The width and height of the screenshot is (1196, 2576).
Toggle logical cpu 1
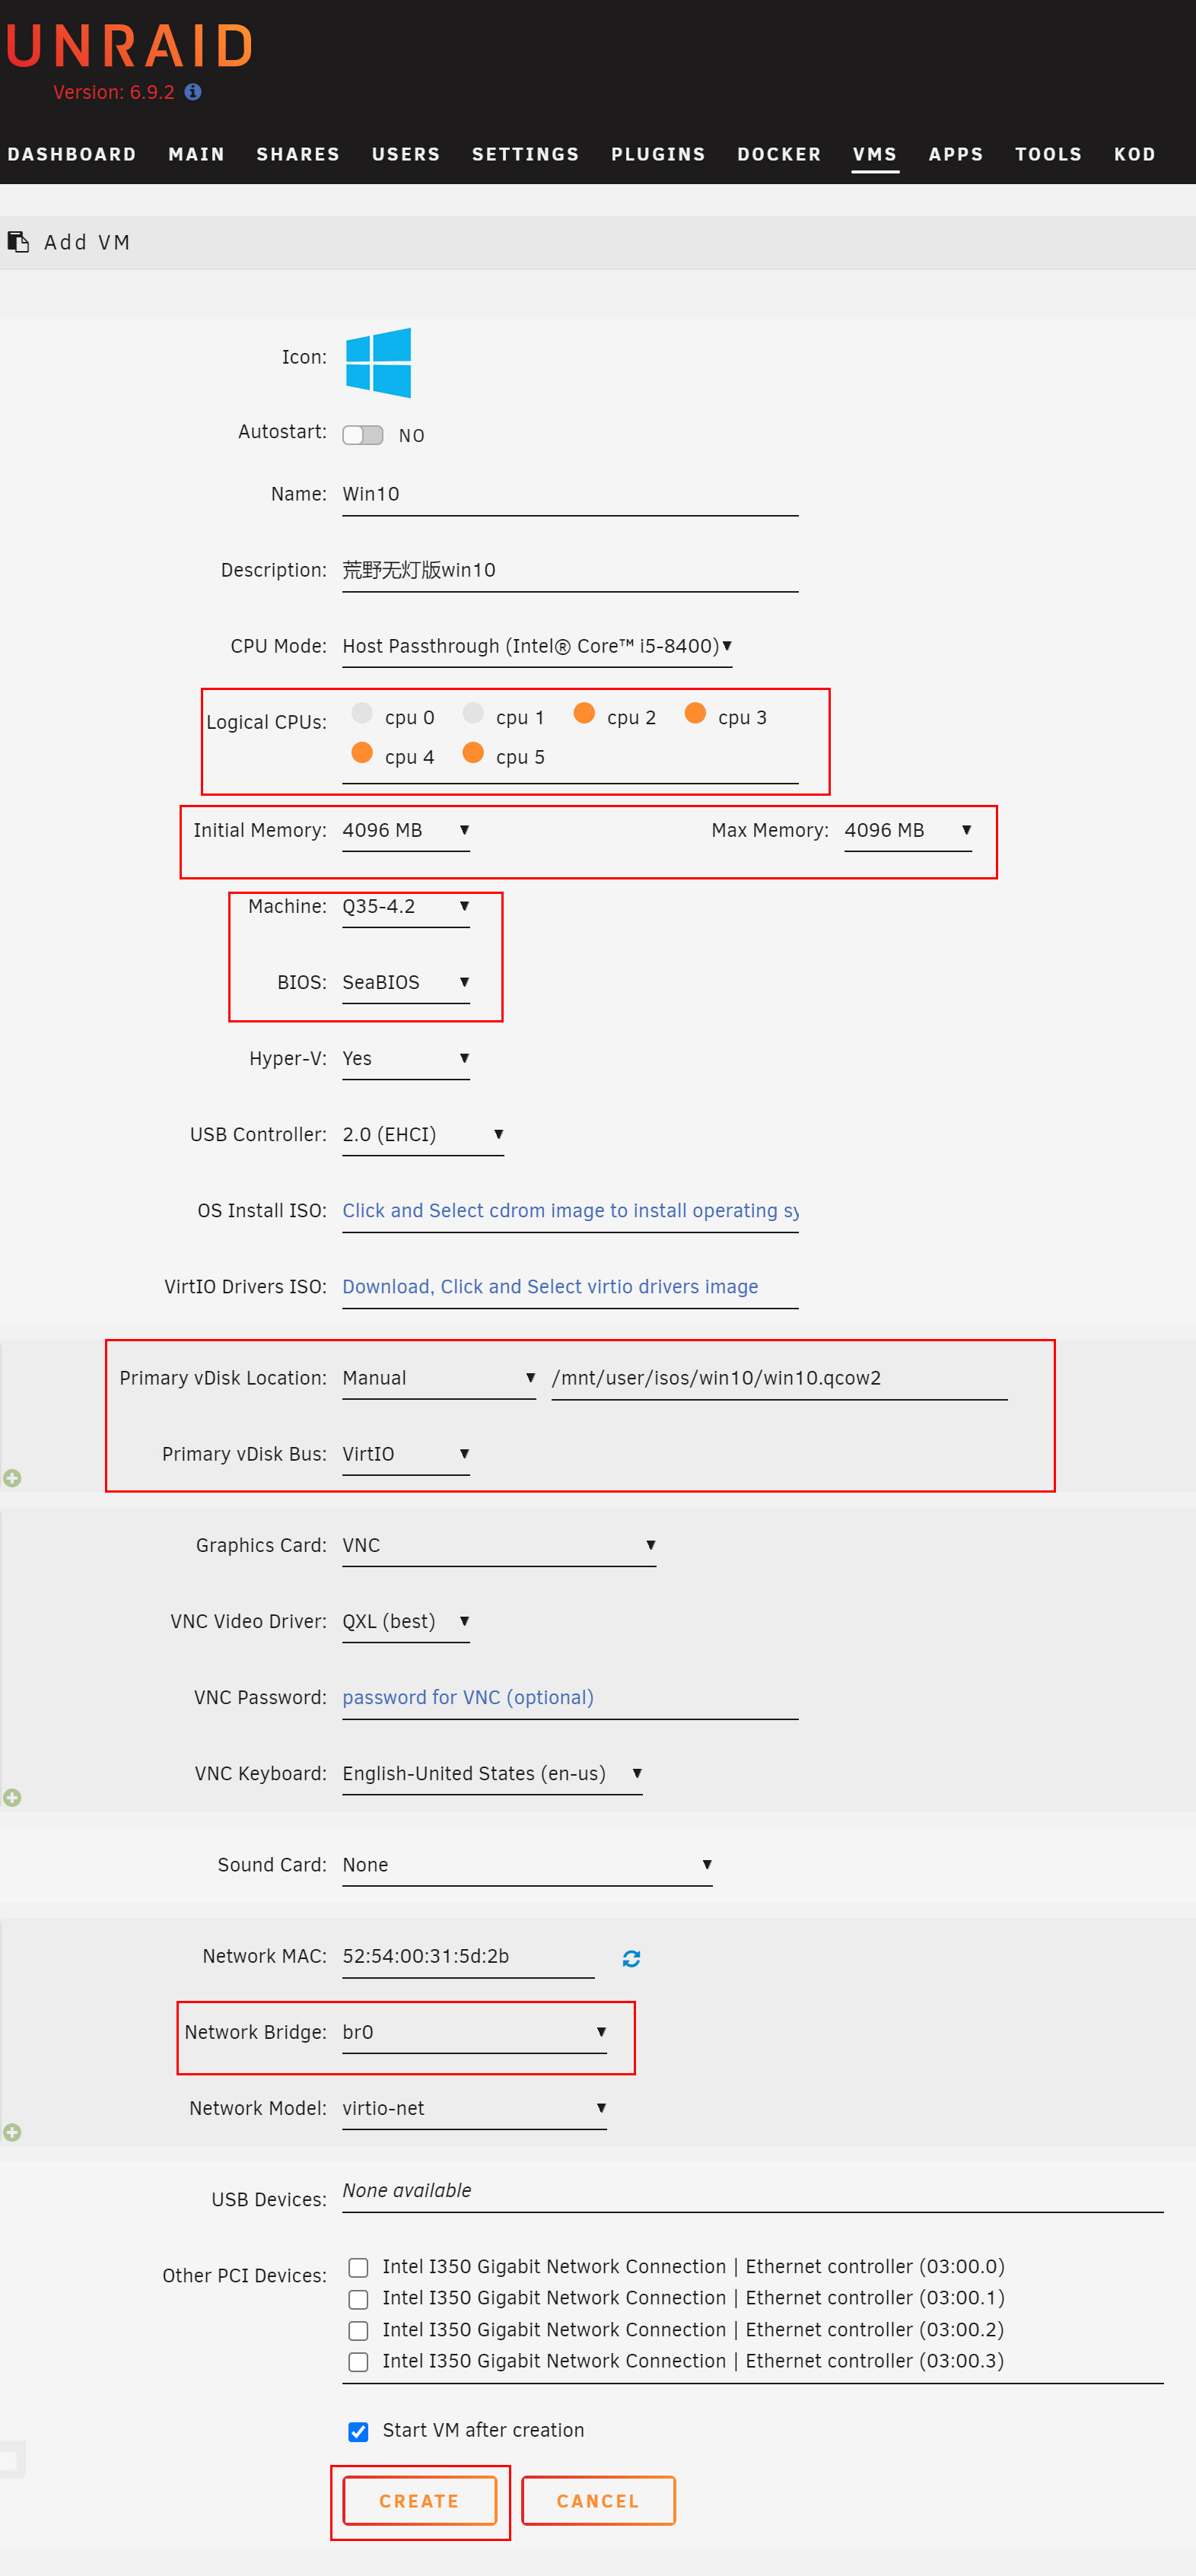point(473,713)
